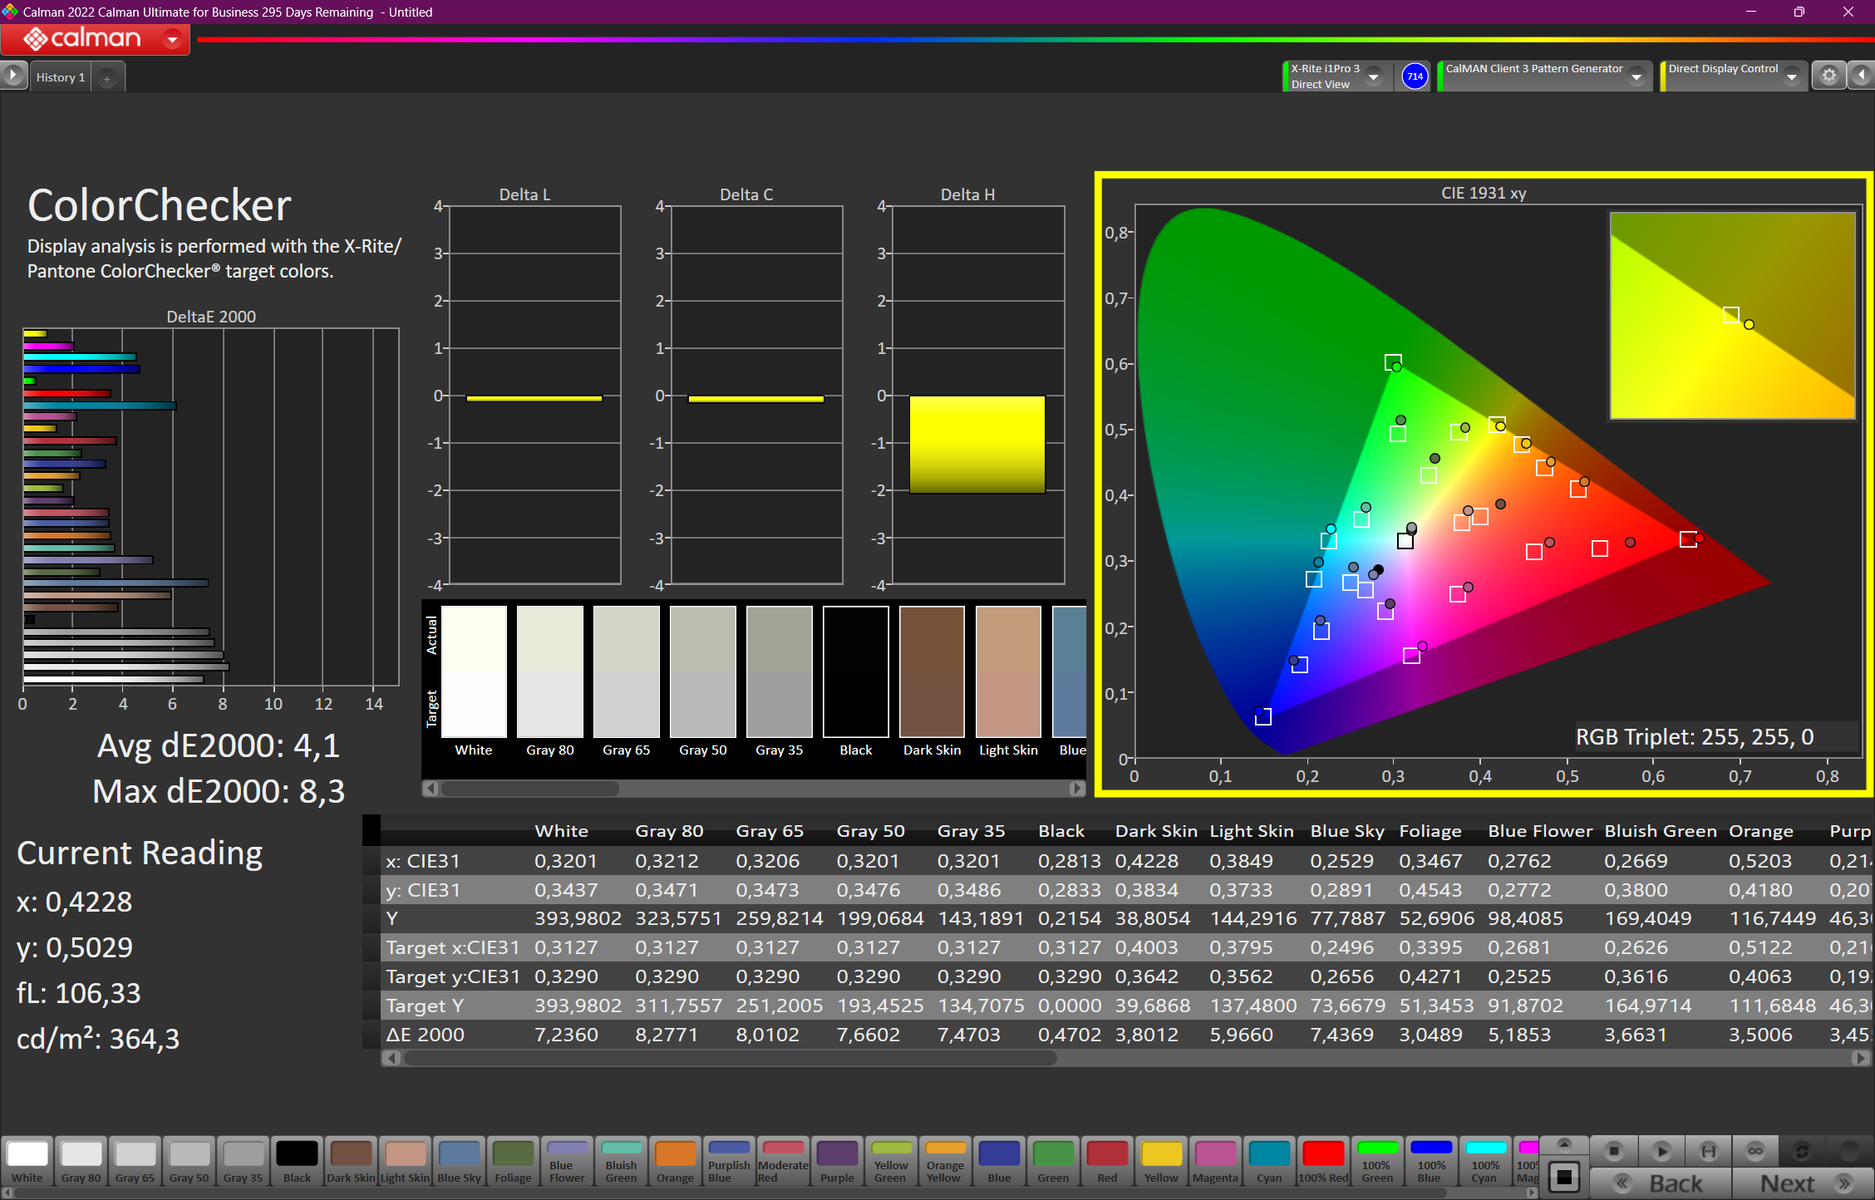Click the read series bracket icon
The height and width of the screenshot is (1200, 1875).
[1708, 1151]
